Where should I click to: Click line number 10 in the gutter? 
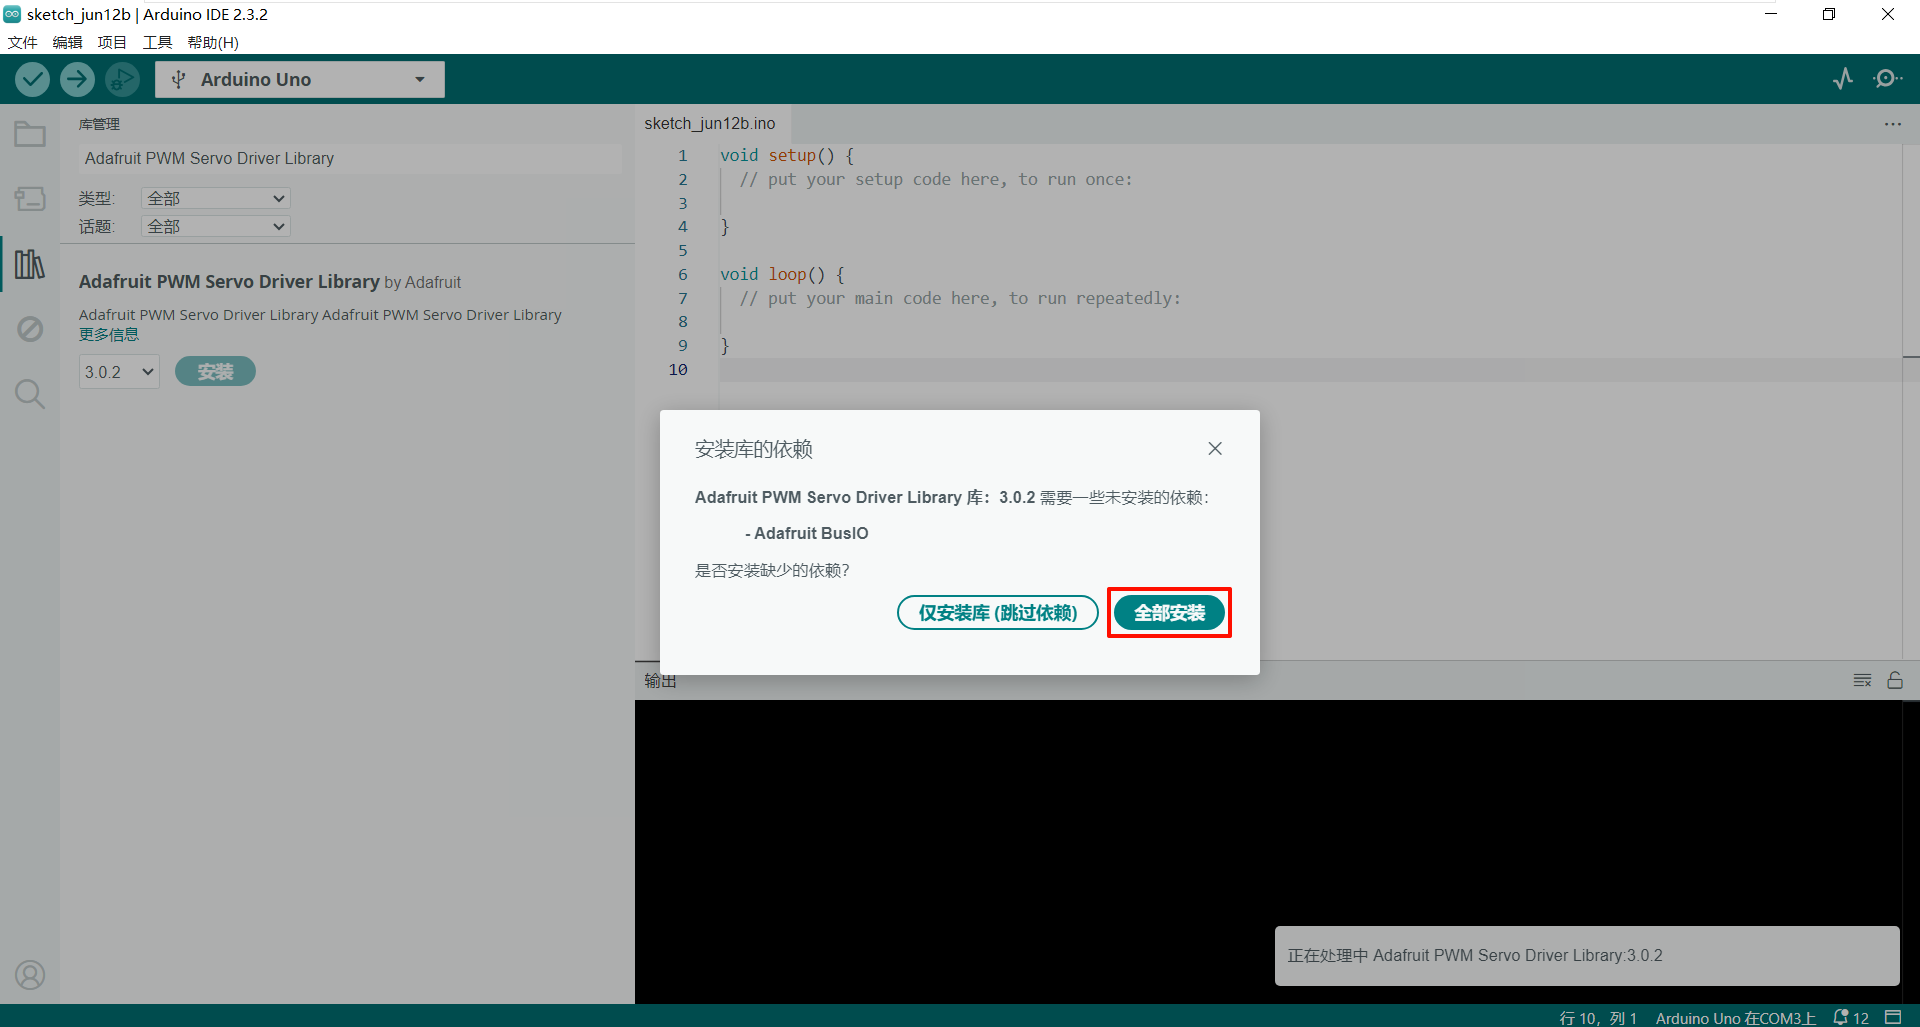[x=678, y=370]
